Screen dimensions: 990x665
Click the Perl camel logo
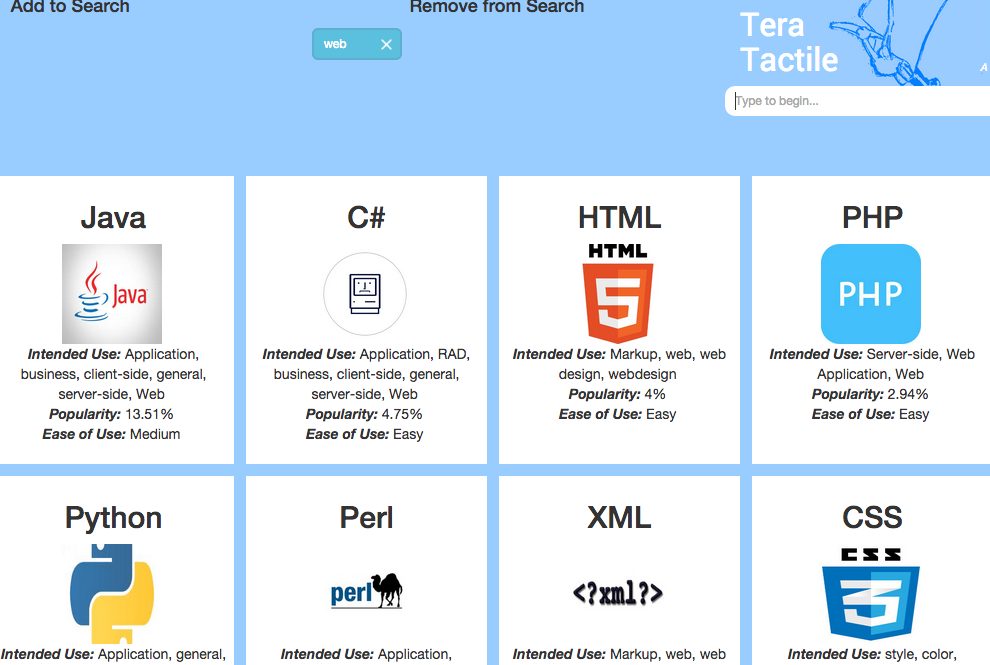pyautogui.click(x=366, y=591)
